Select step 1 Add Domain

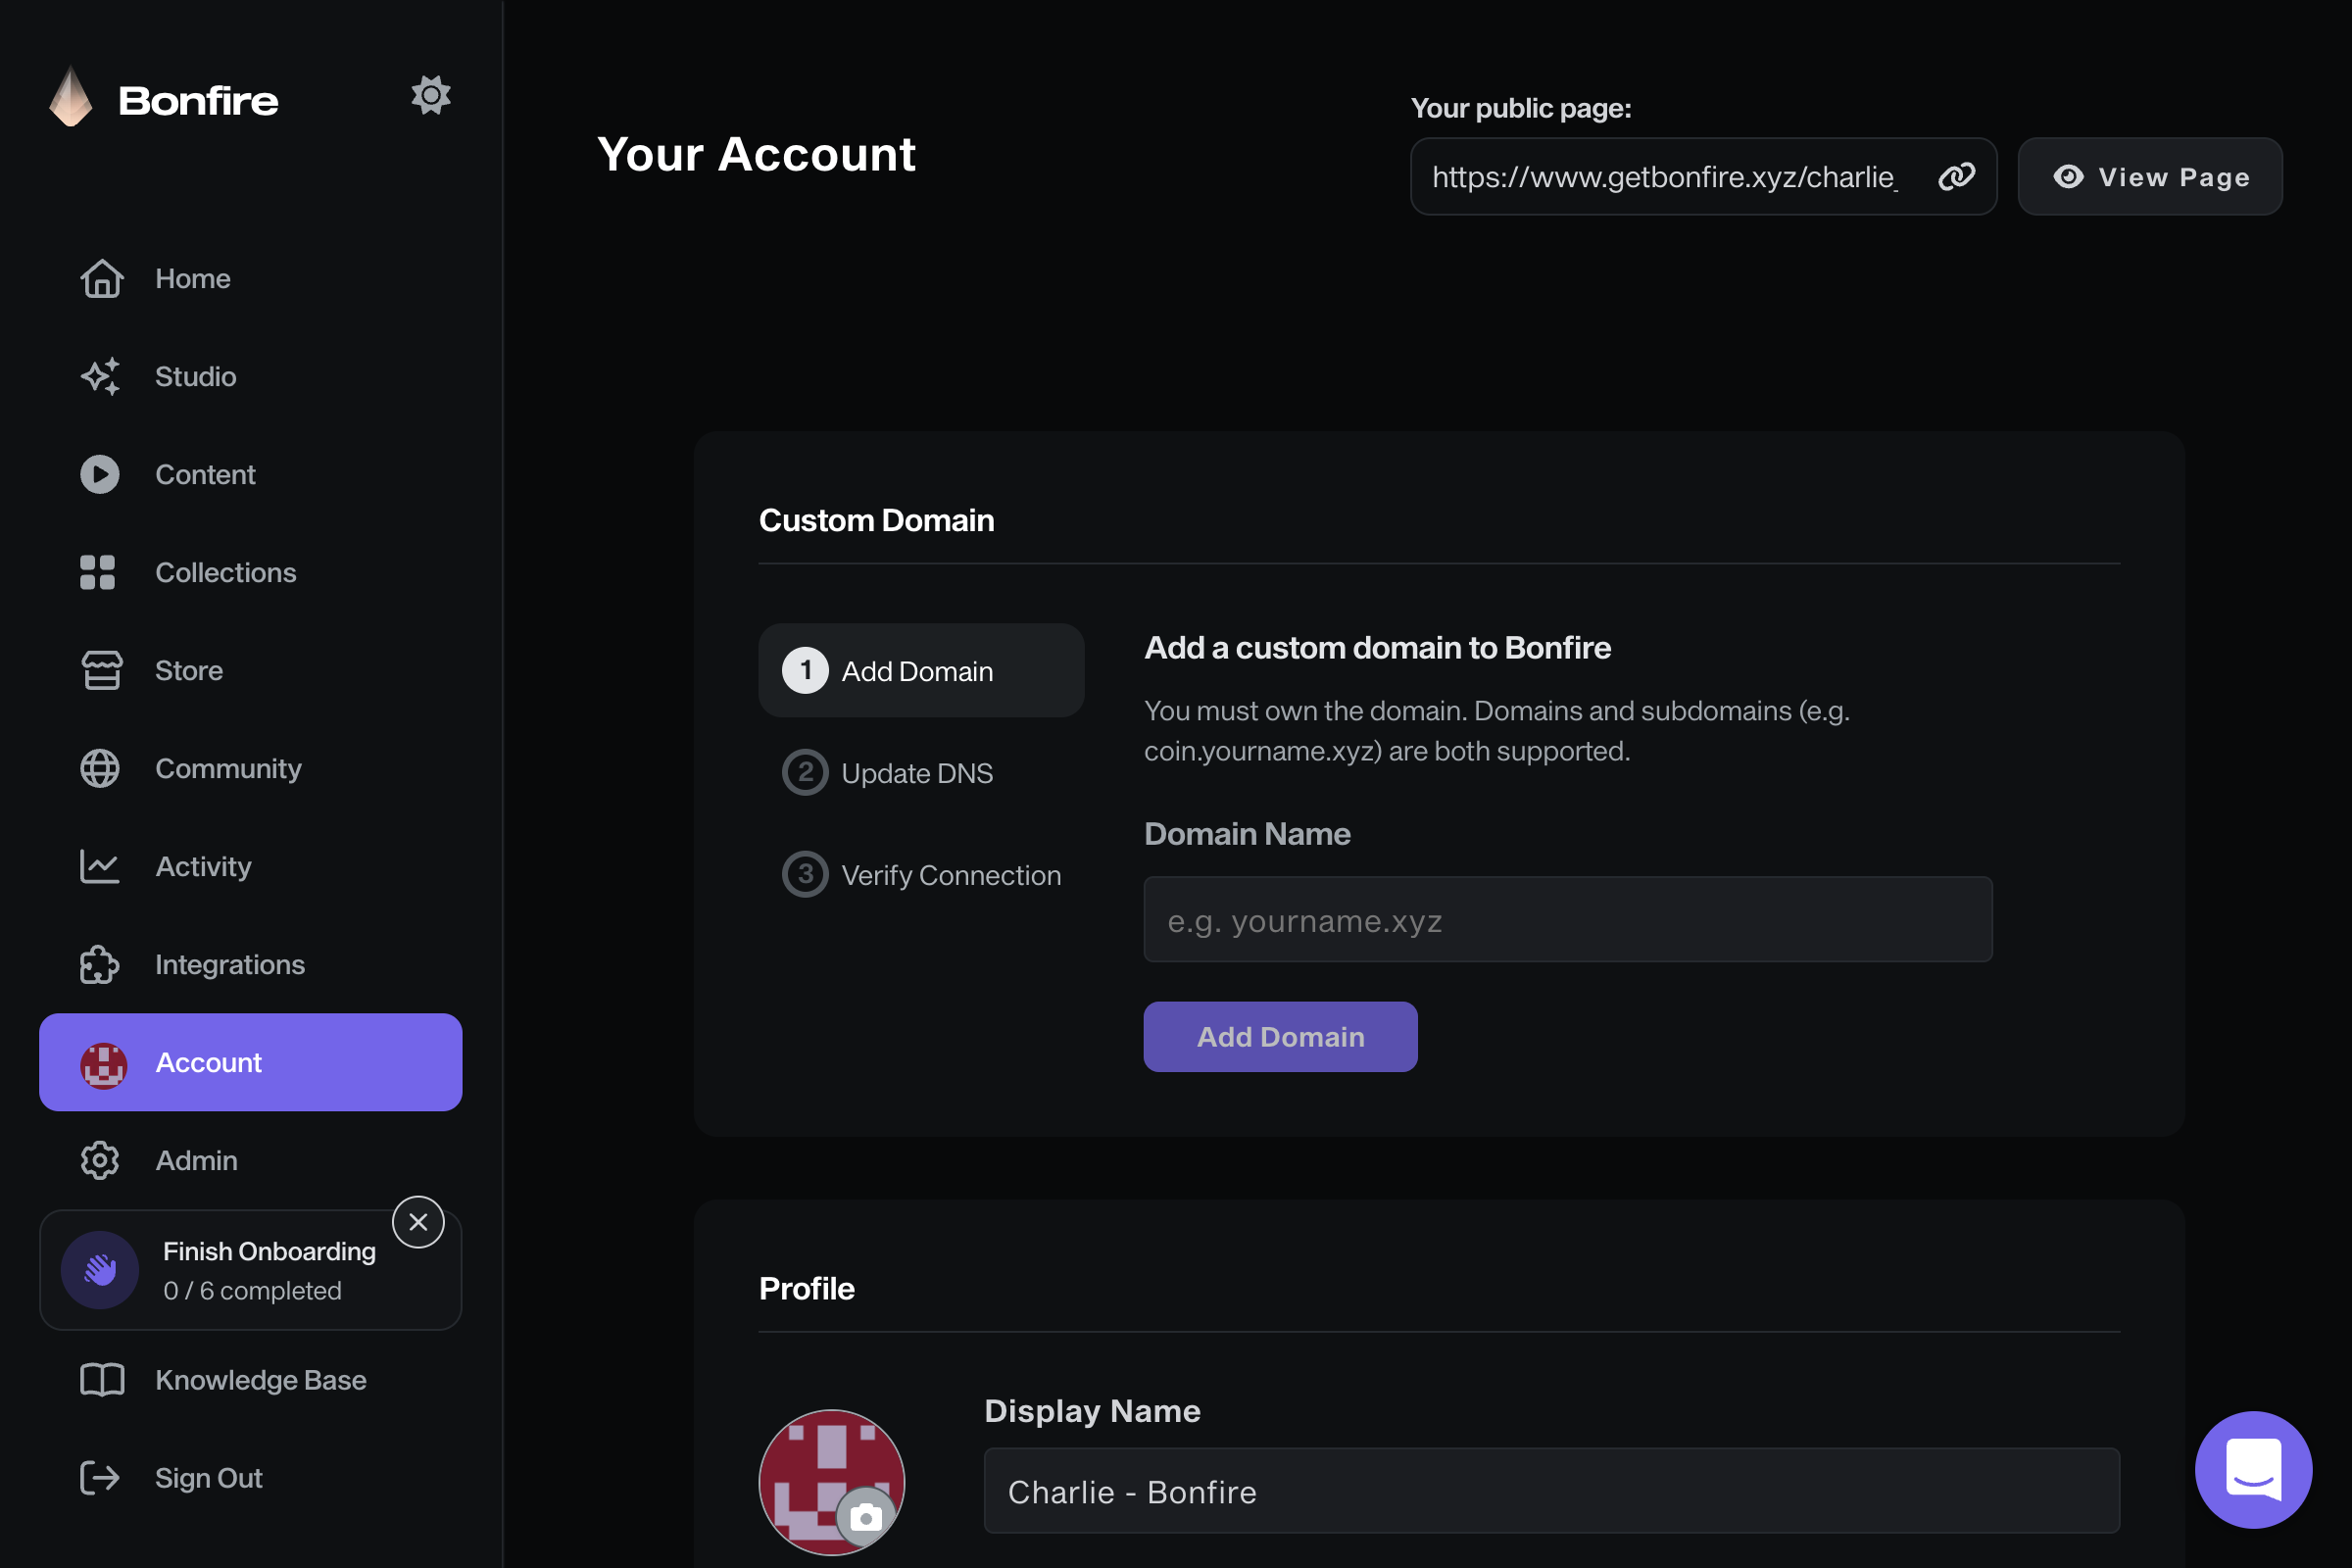(921, 670)
